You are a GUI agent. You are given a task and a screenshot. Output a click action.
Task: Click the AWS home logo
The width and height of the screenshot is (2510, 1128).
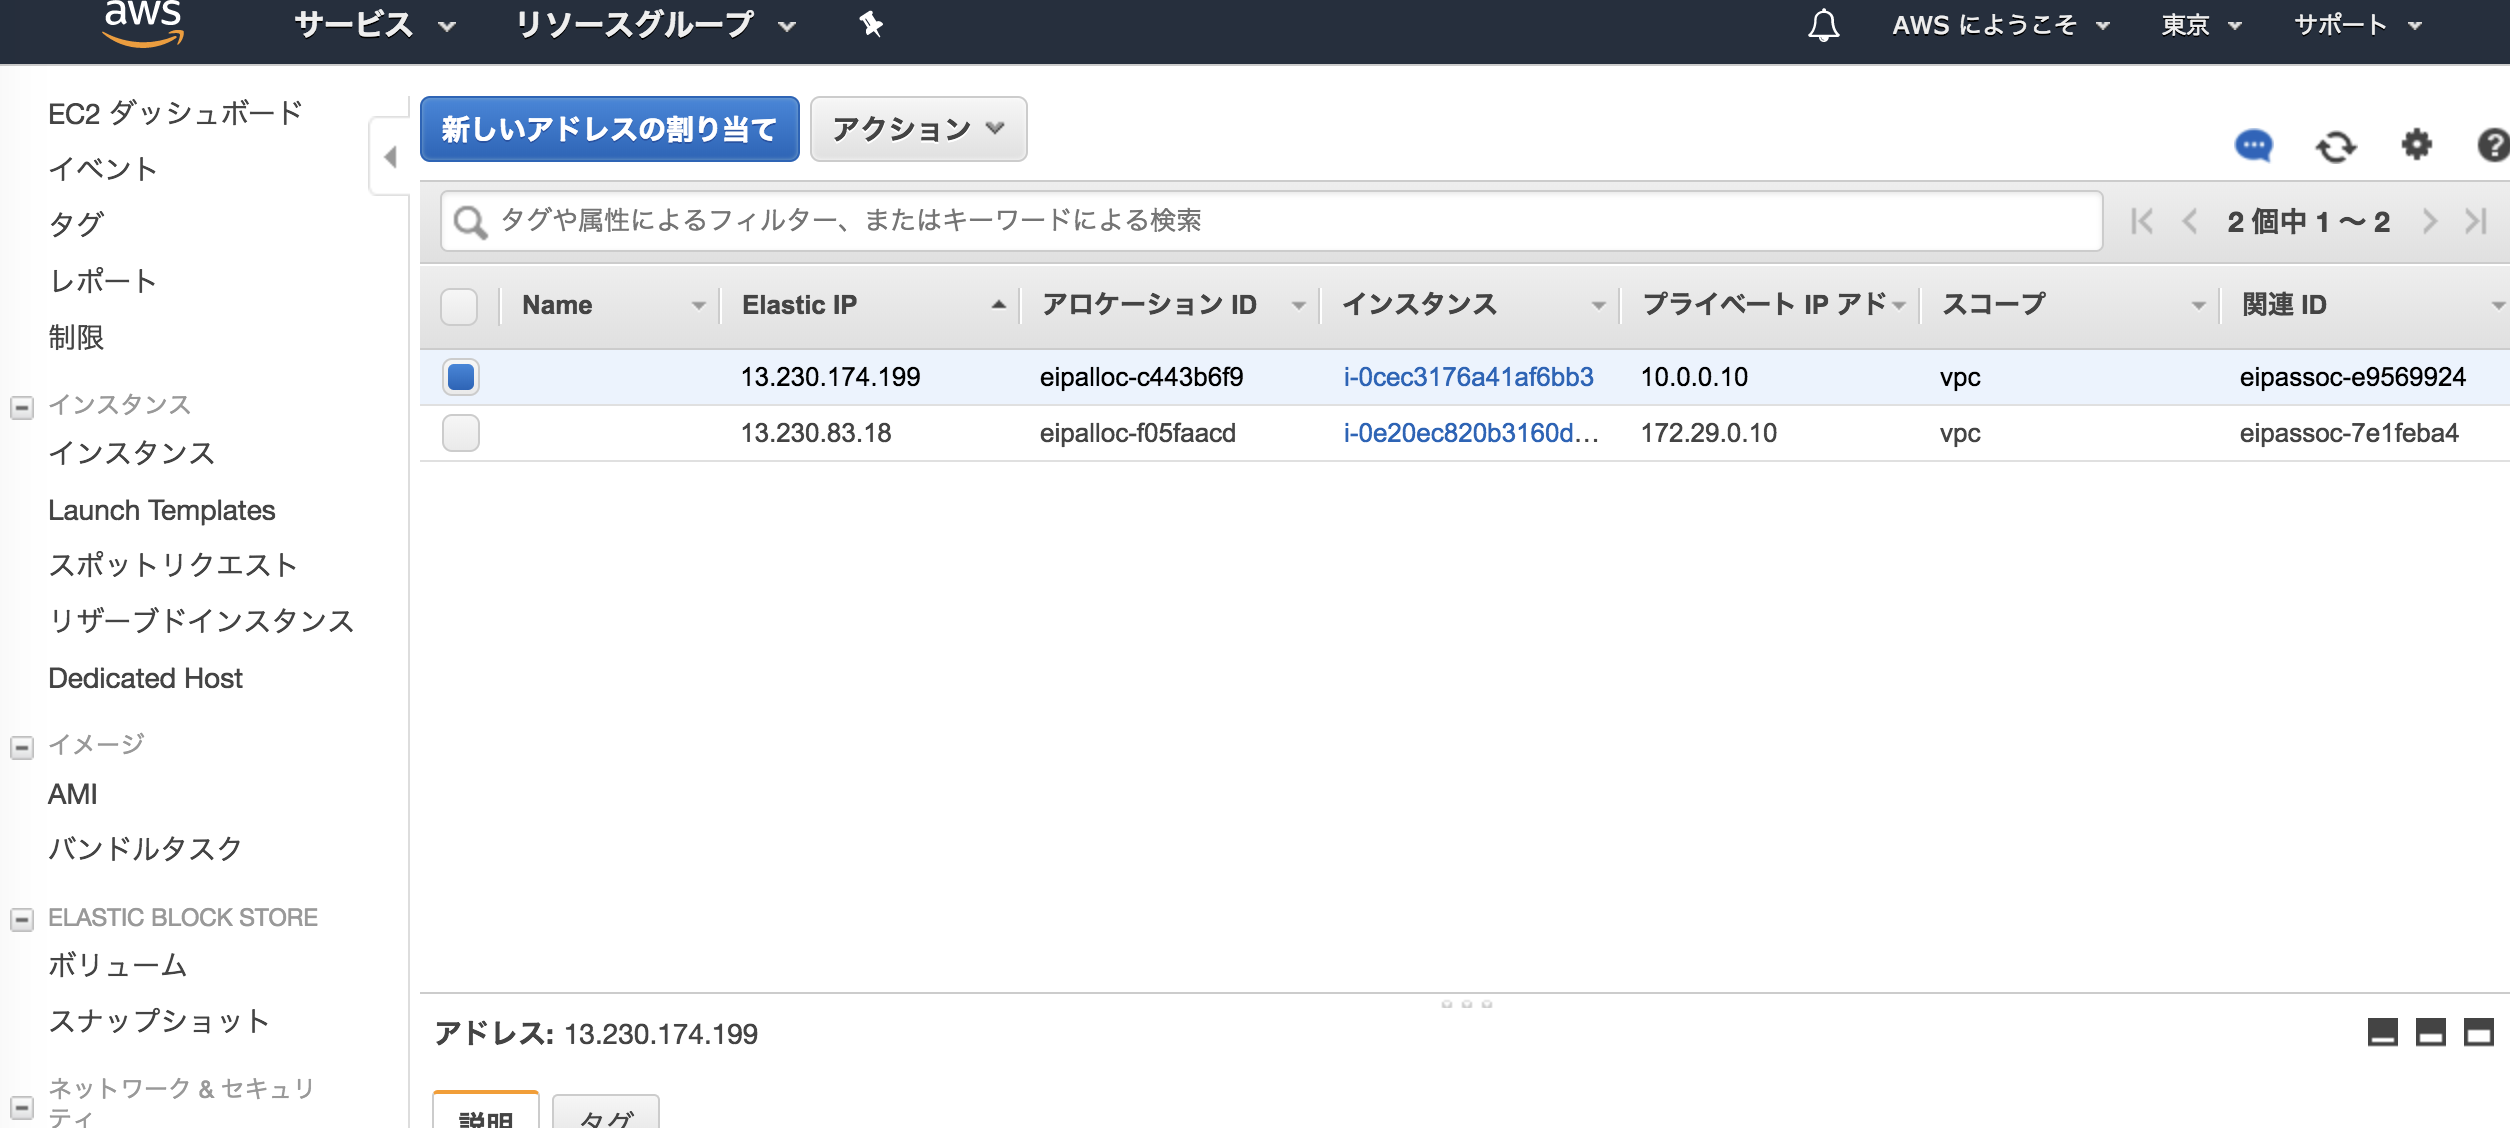(x=141, y=22)
